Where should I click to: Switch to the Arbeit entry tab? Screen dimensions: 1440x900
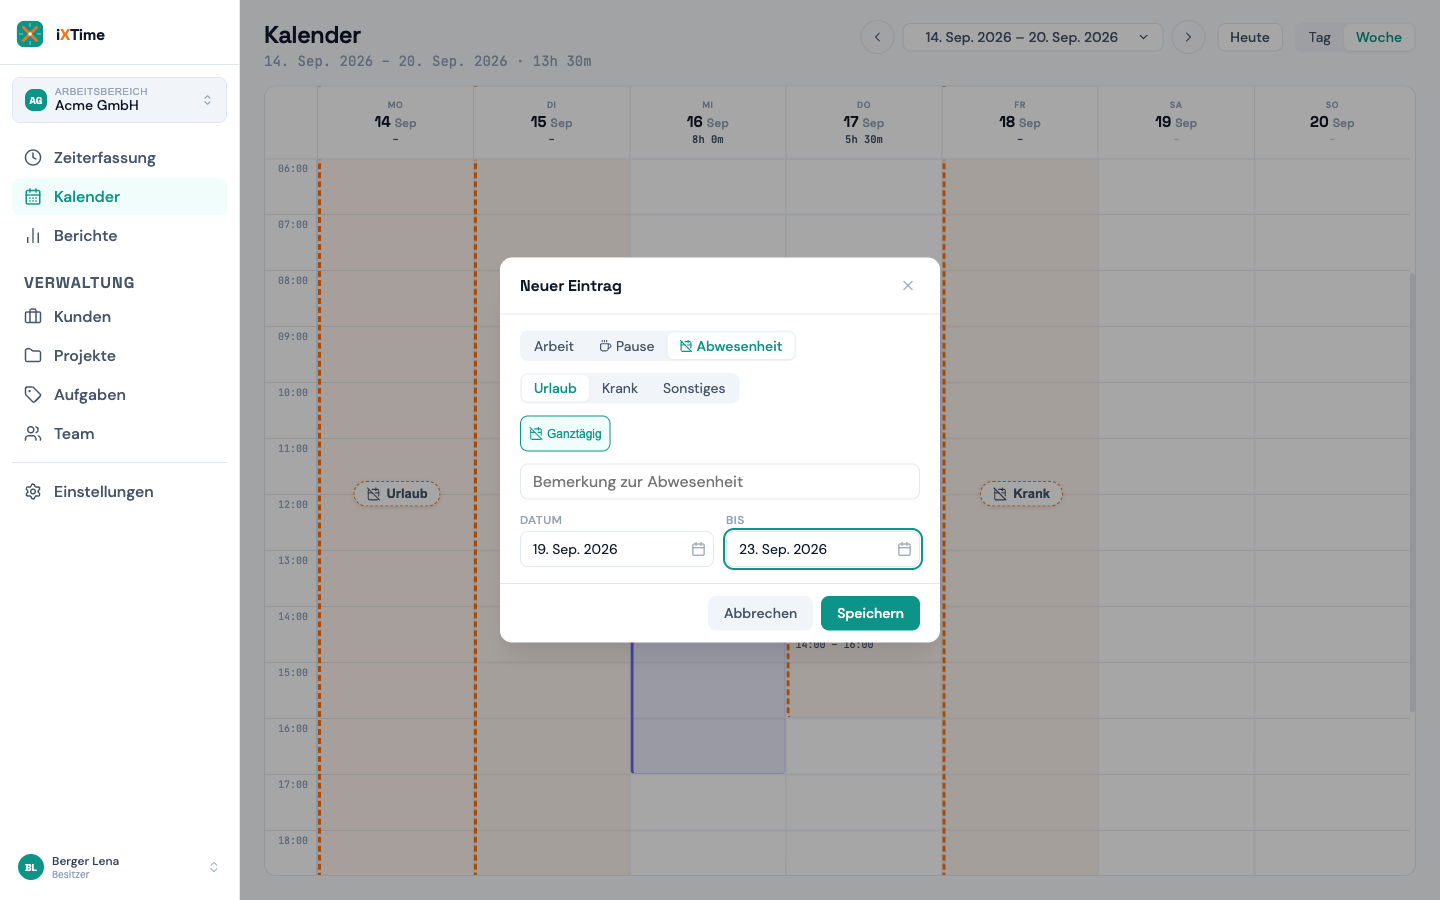click(554, 347)
